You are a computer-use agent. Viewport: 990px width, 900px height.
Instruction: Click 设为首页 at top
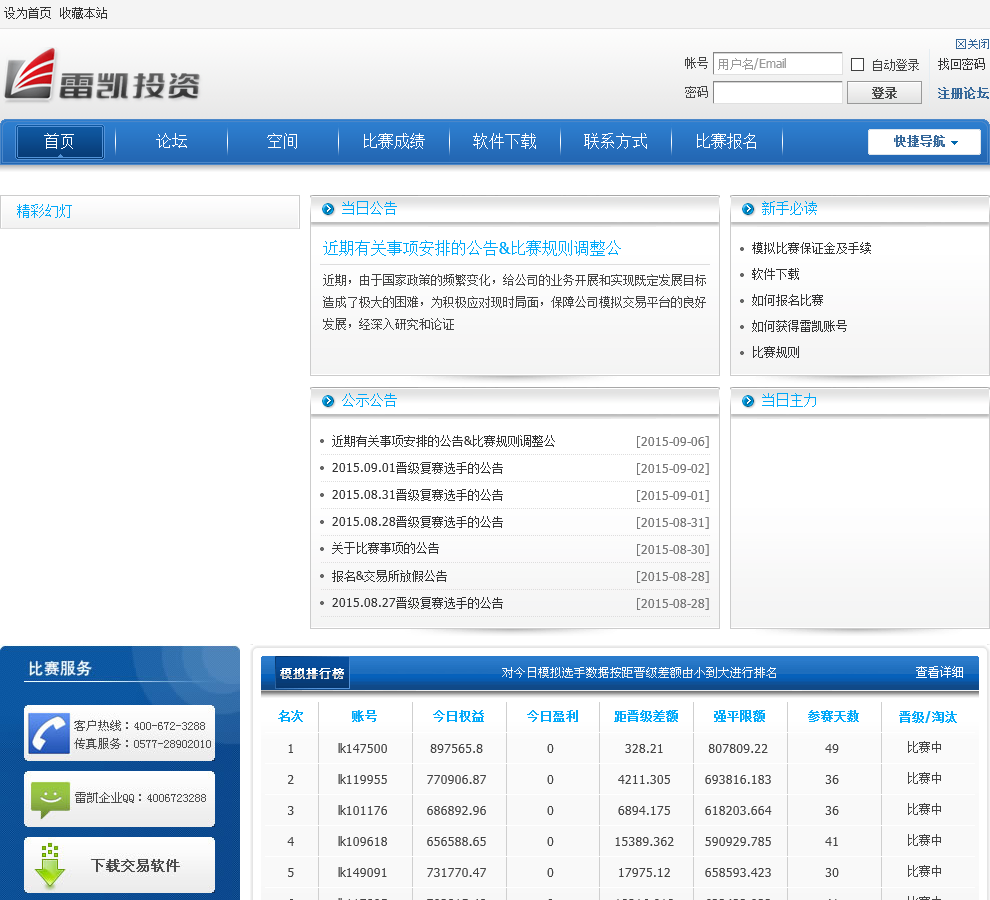pyautogui.click(x=27, y=13)
